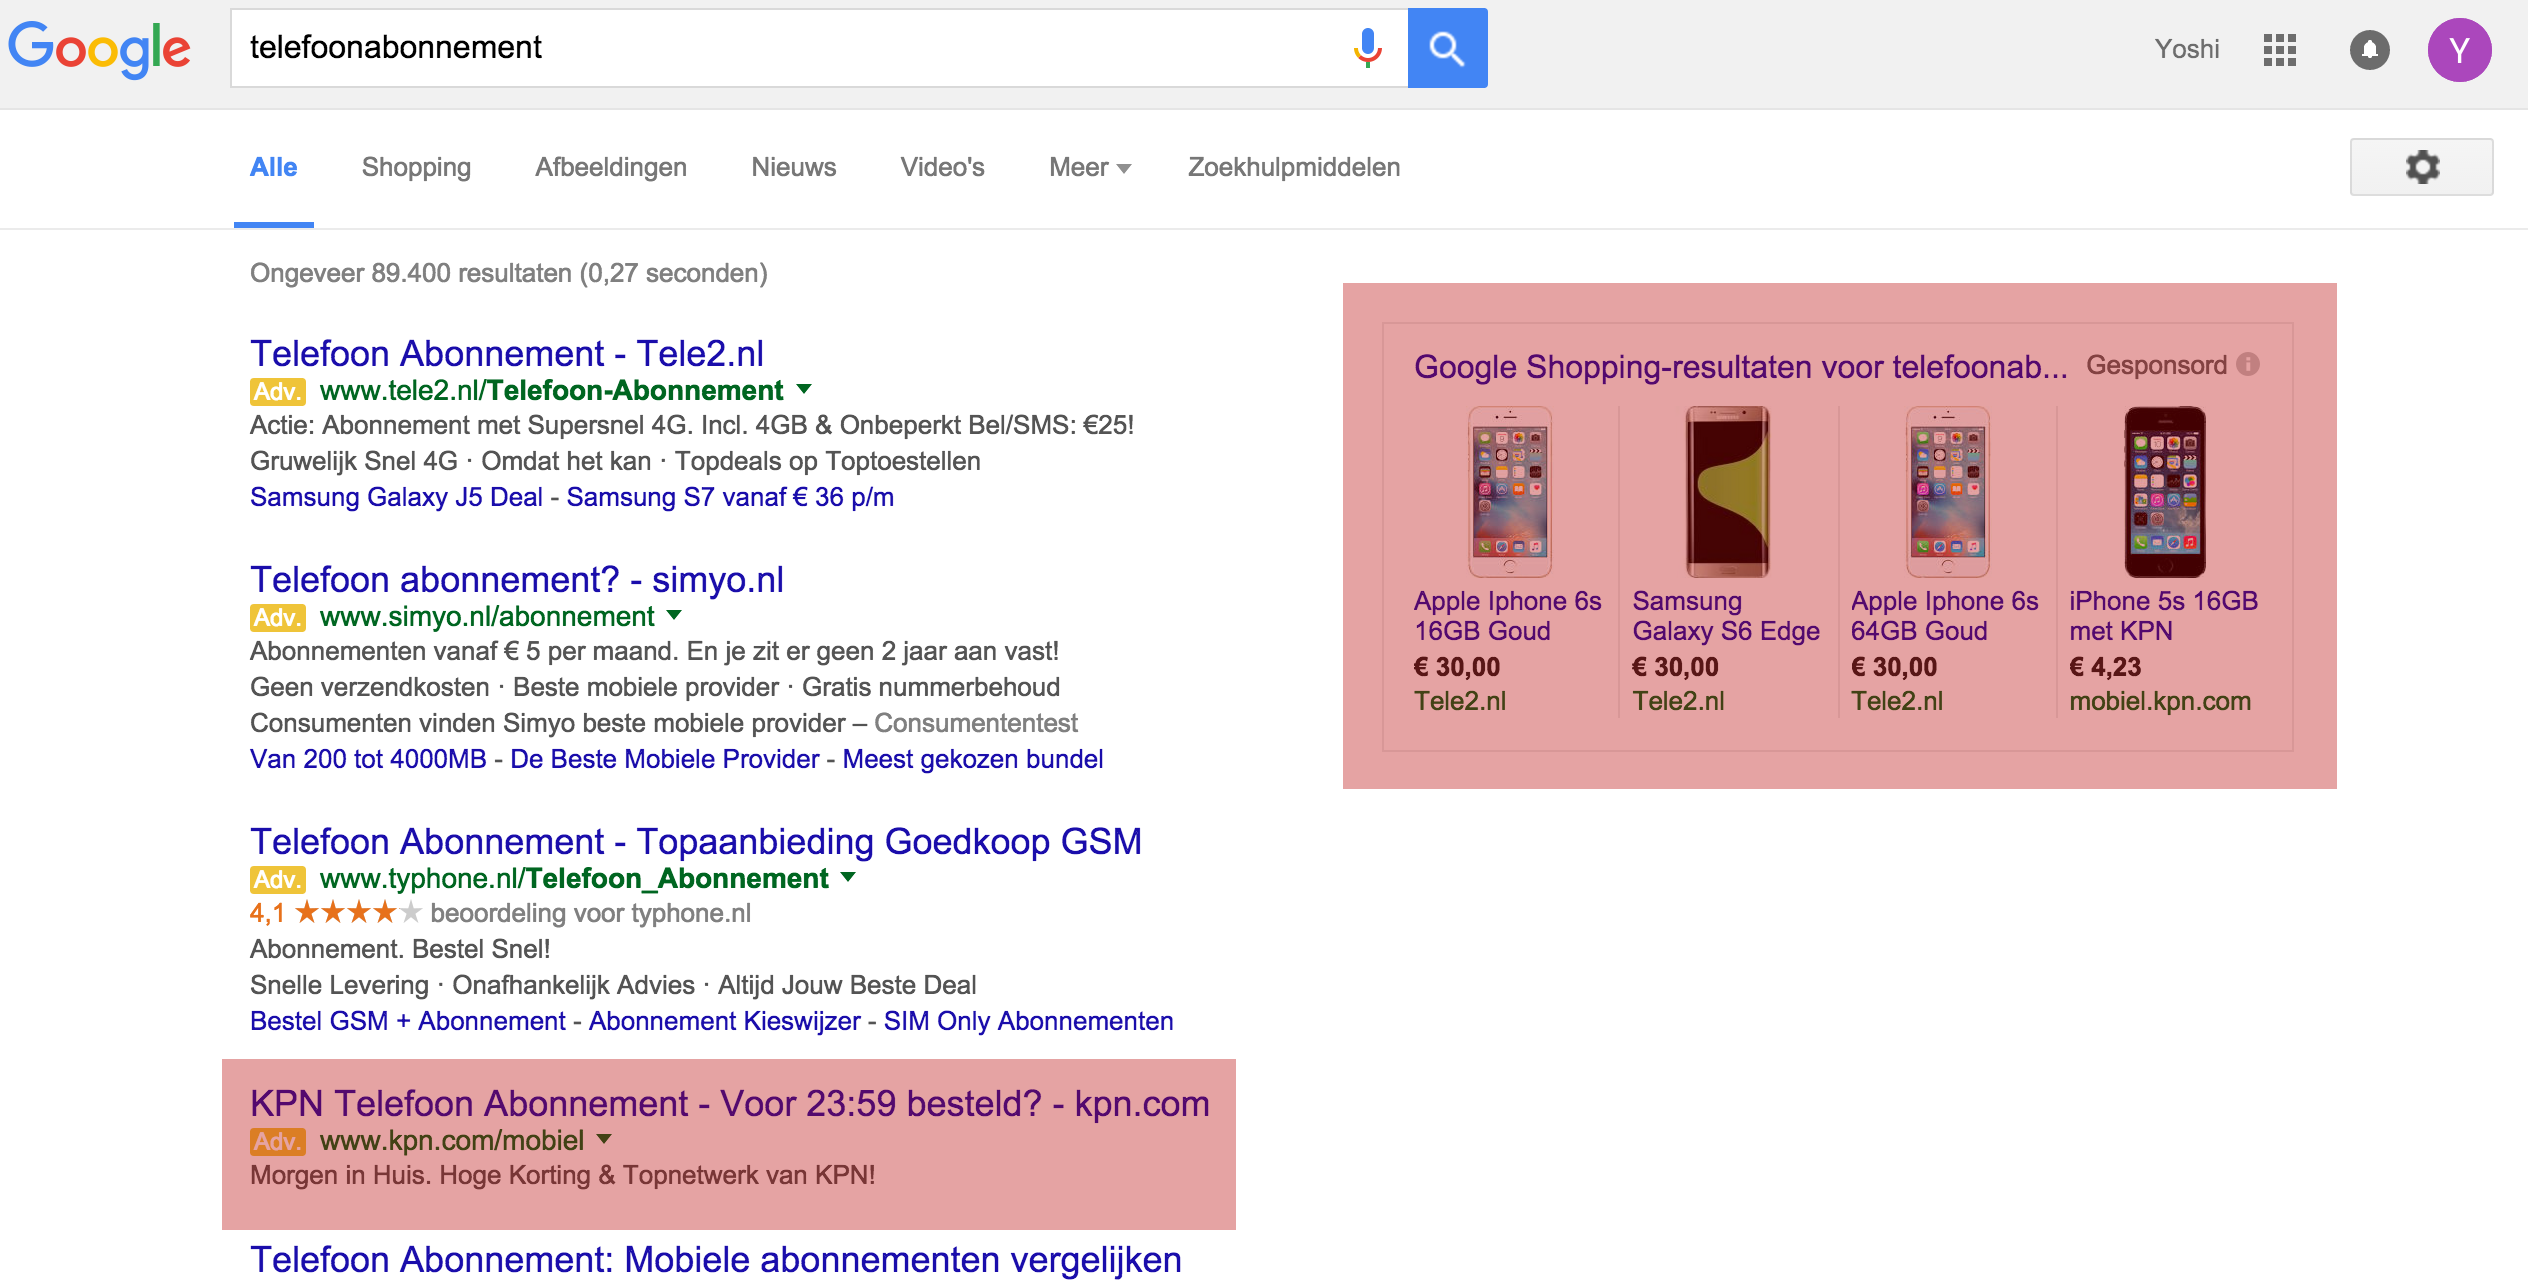Image resolution: width=2528 pixels, height=1286 pixels.
Task: Click the mobiel.kpn.com seller text
Action: pyautogui.click(x=2160, y=701)
